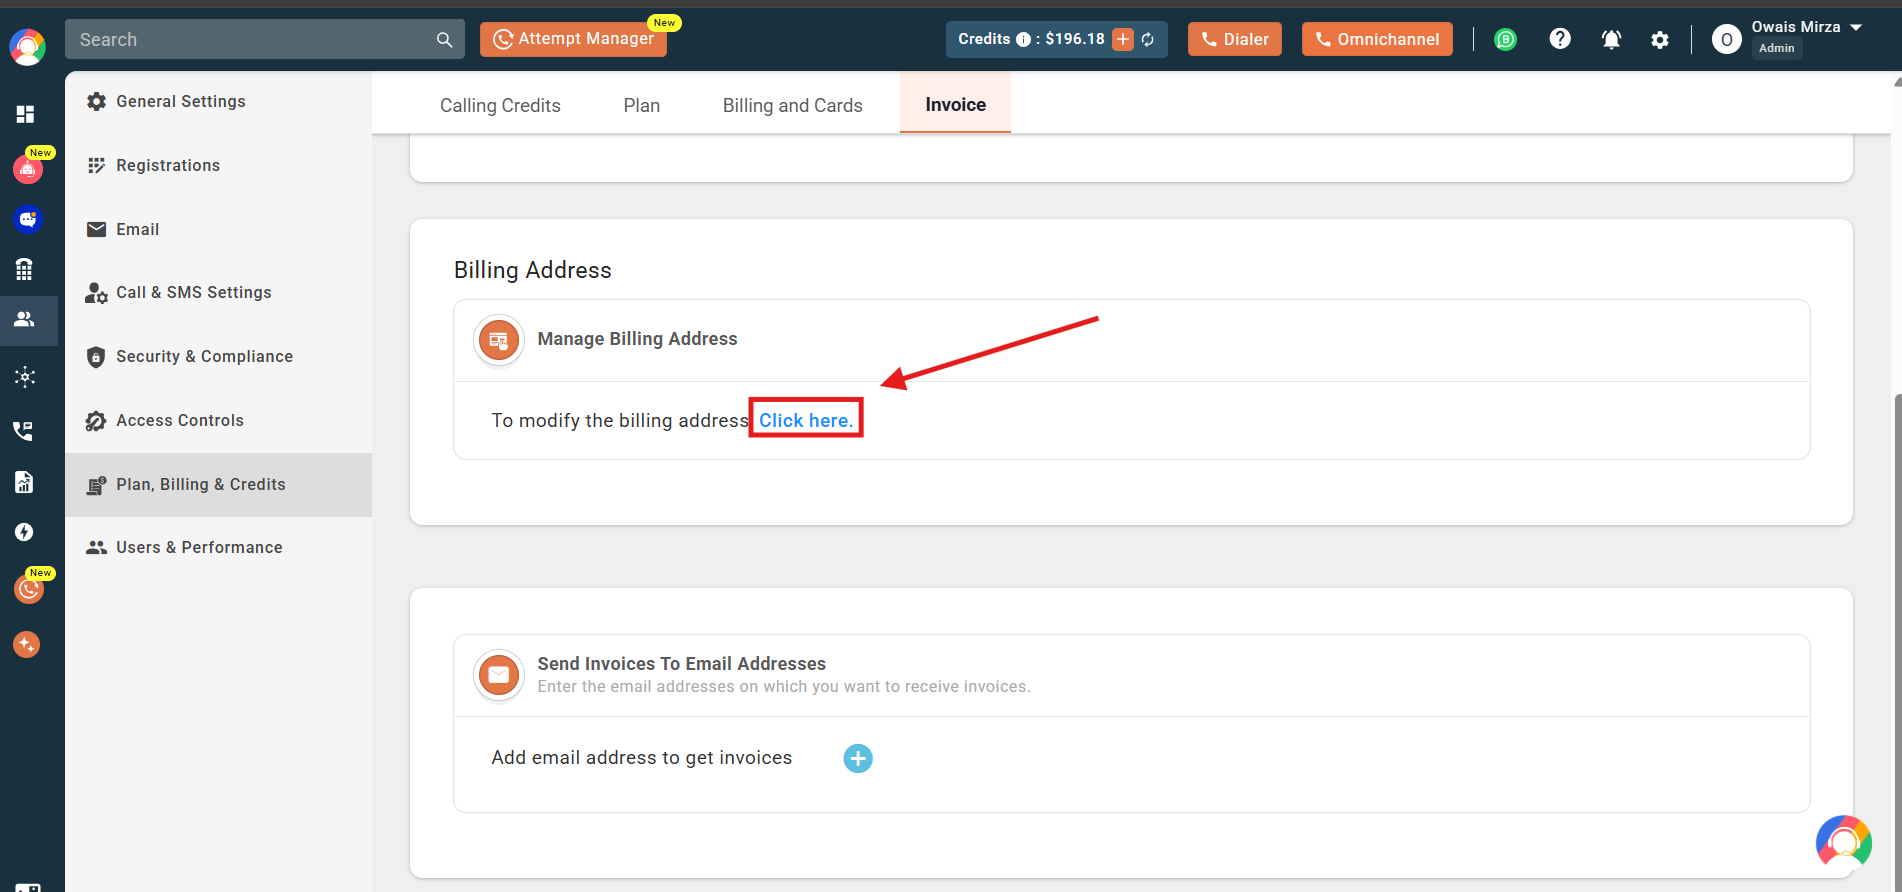
Task: Click the Send Invoices envelope icon
Action: click(x=499, y=675)
